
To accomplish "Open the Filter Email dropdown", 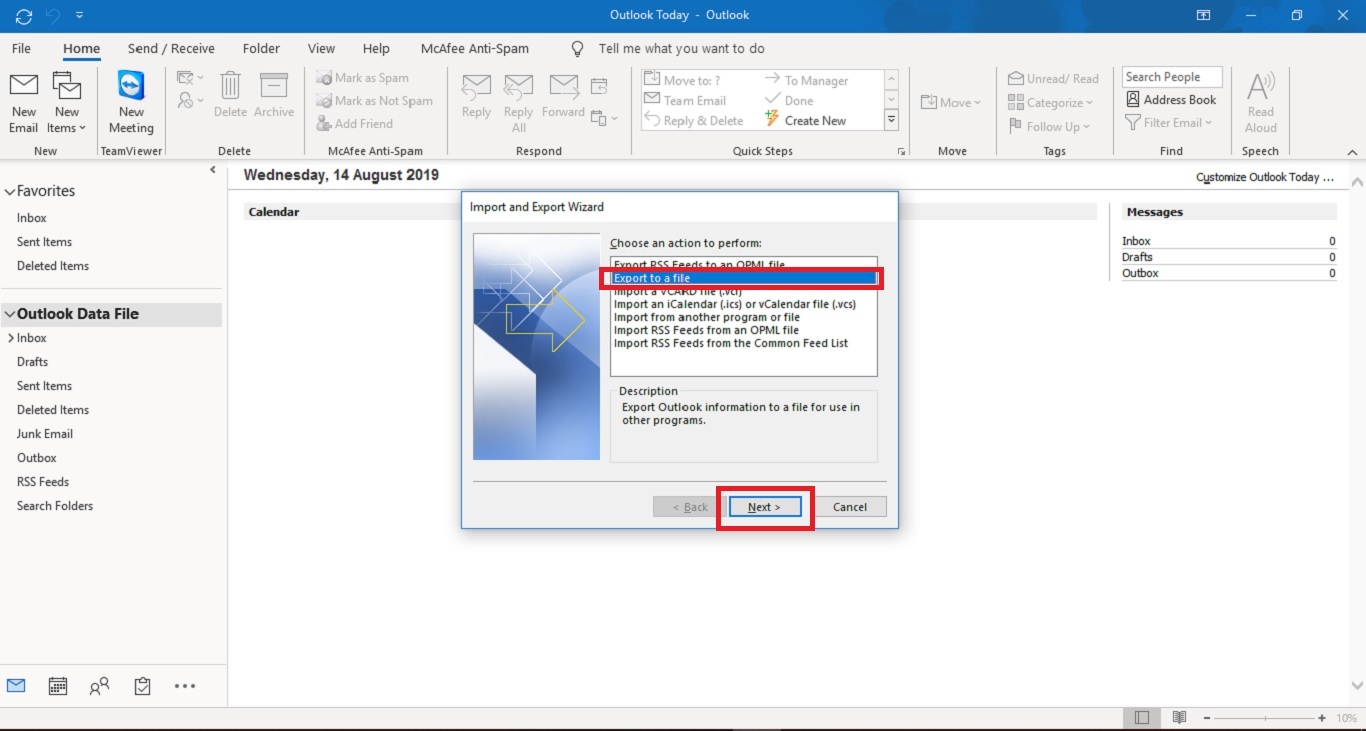I will (x=1168, y=123).
